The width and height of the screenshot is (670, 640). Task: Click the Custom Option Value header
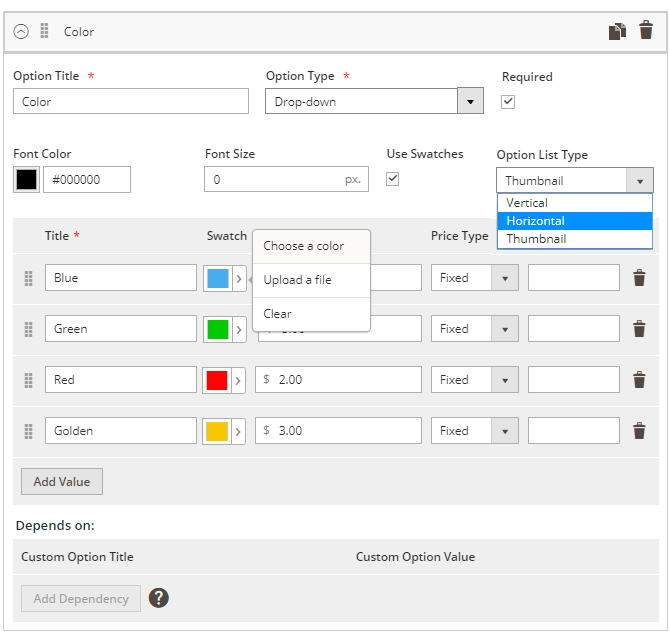click(415, 557)
